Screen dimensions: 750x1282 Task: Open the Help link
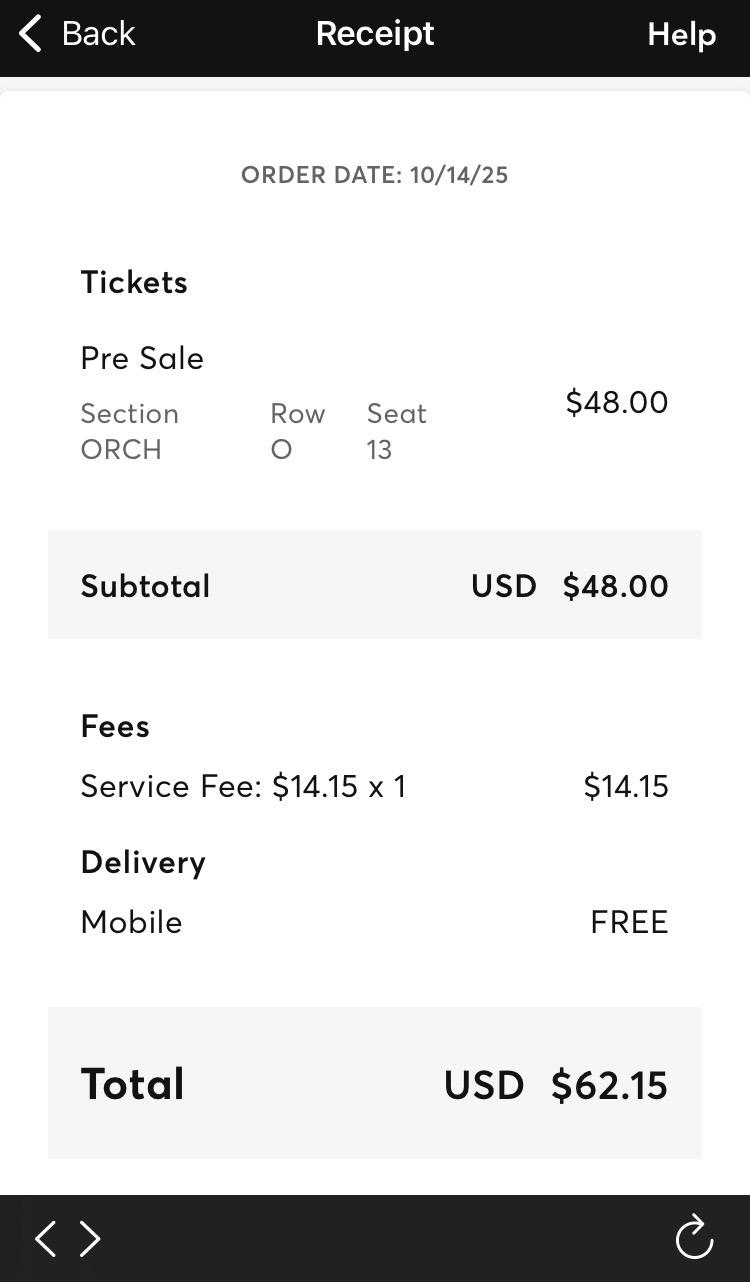681,35
